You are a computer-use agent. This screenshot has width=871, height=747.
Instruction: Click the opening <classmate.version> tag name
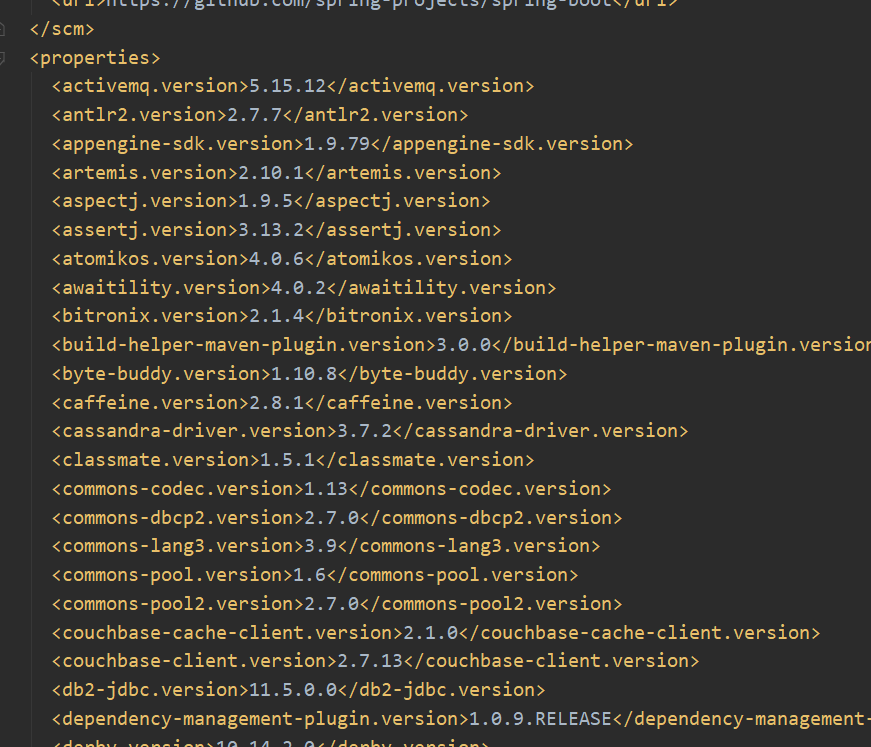click(156, 460)
